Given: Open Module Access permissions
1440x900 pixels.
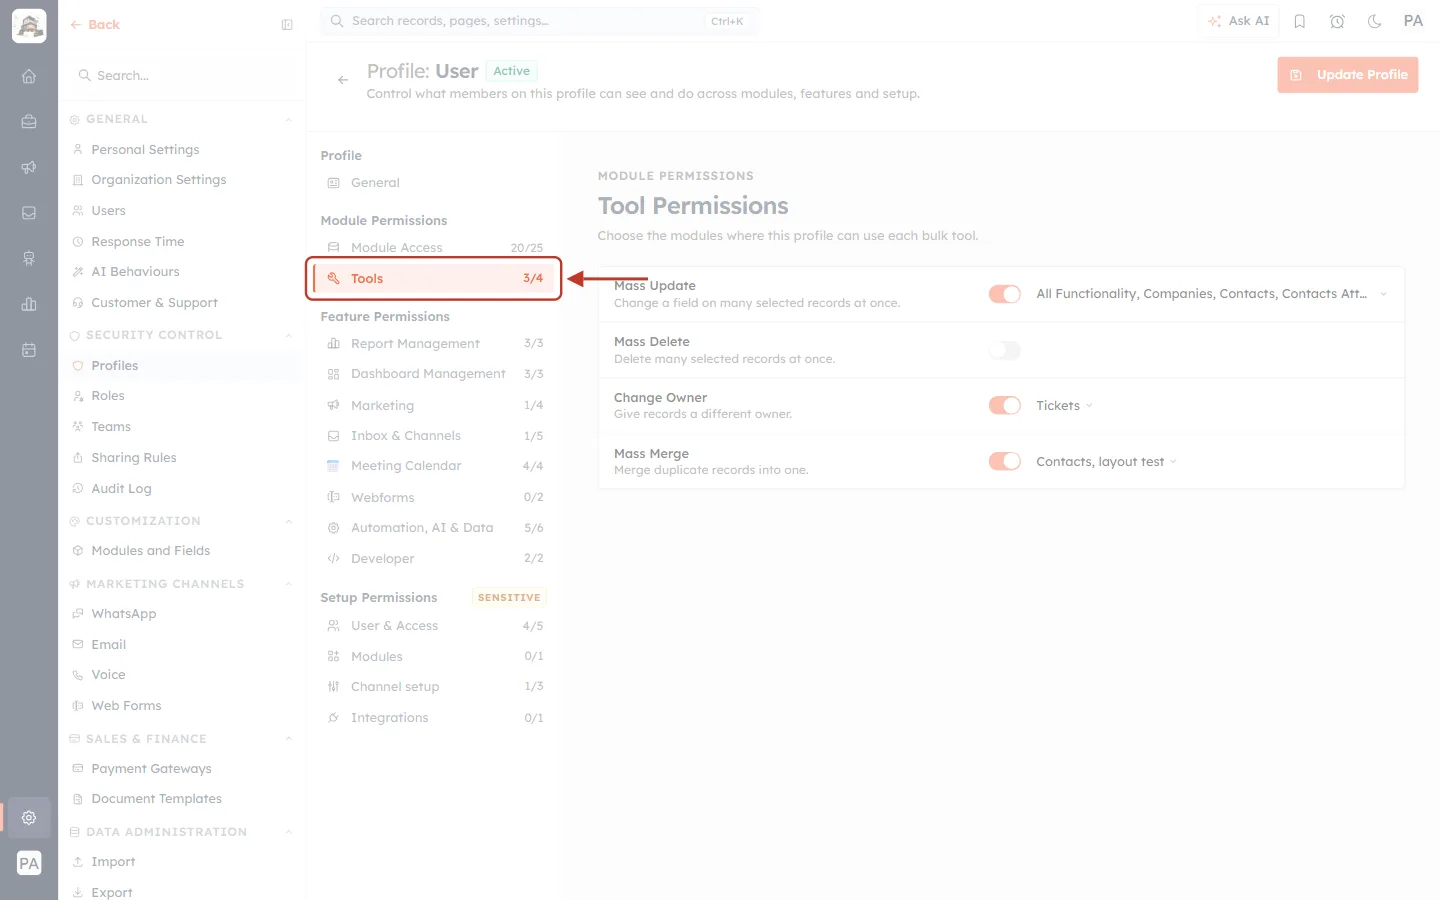Looking at the screenshot, I should click(x=434, y=248).
